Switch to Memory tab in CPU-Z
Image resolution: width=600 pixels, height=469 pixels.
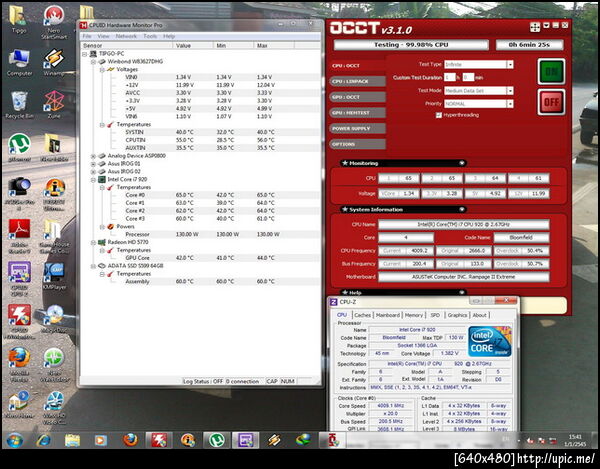(x=414, y=315)
